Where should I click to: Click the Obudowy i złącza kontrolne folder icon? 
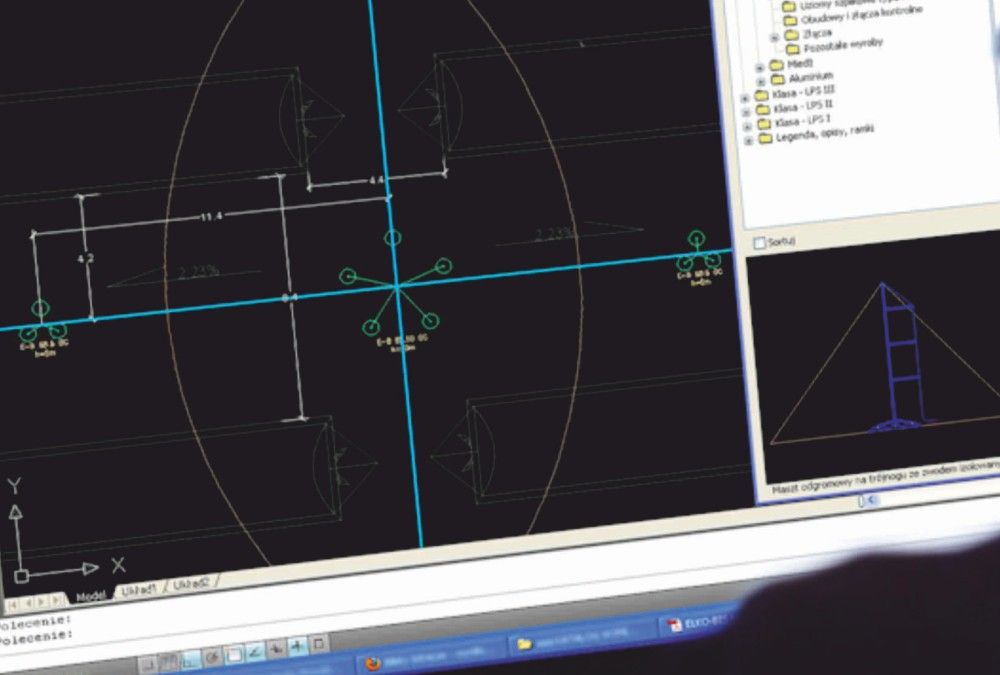point(790,21)
